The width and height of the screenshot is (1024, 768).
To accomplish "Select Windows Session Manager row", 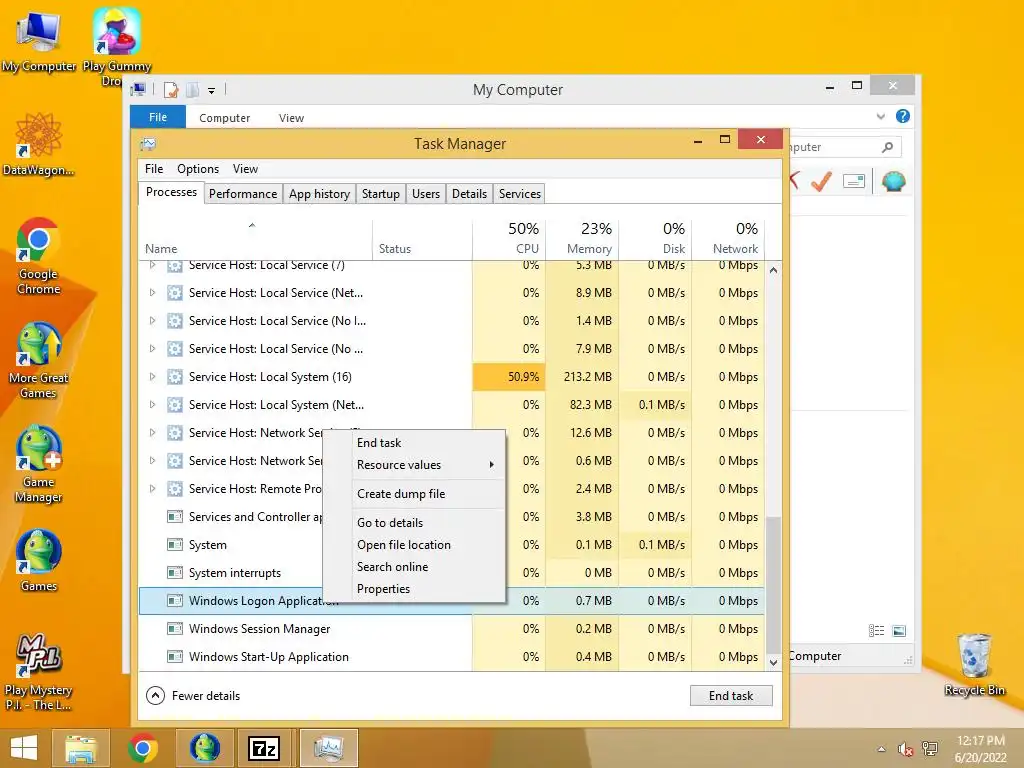I will [451, 629].
